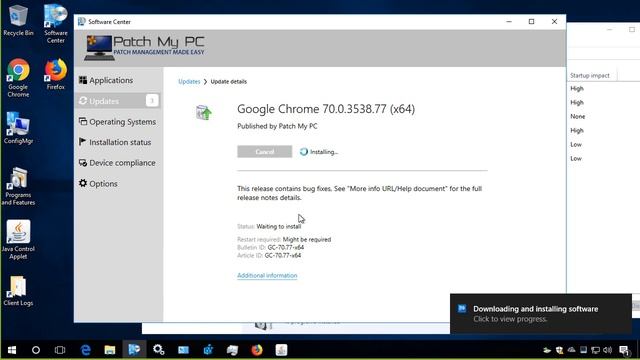Go back via Updates breadcrumb link
The height and width of the screenshot is (360, 640).
(189, 82)
